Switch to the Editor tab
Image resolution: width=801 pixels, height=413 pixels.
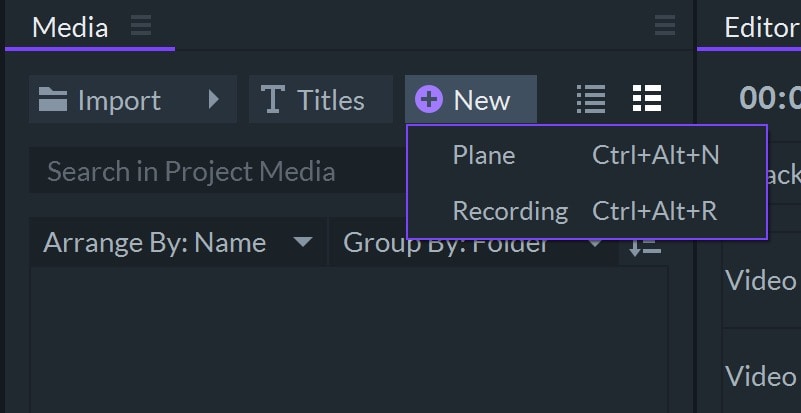pyautogui.click(x=762, y=27)
